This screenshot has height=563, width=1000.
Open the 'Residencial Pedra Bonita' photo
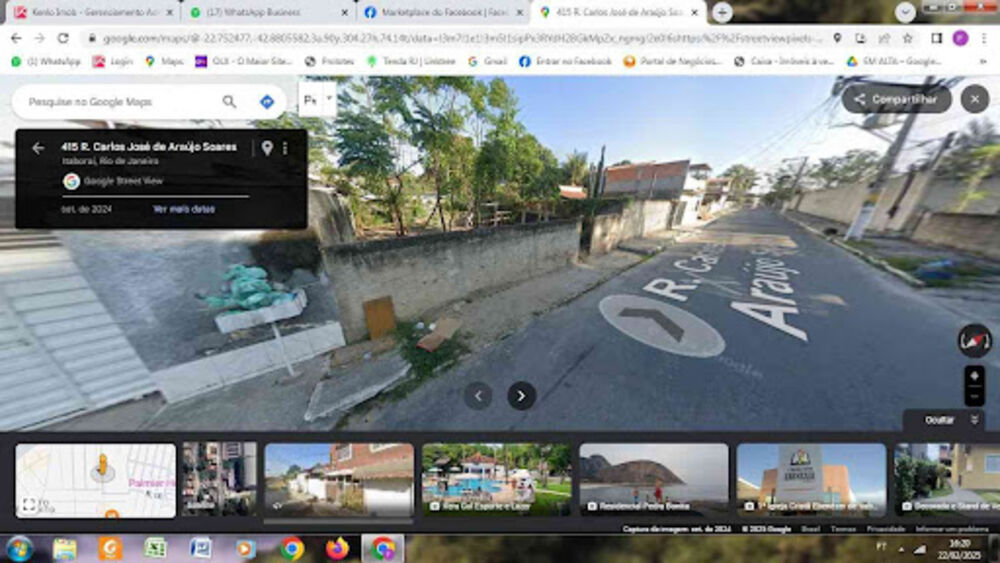[x=654, y=479]
